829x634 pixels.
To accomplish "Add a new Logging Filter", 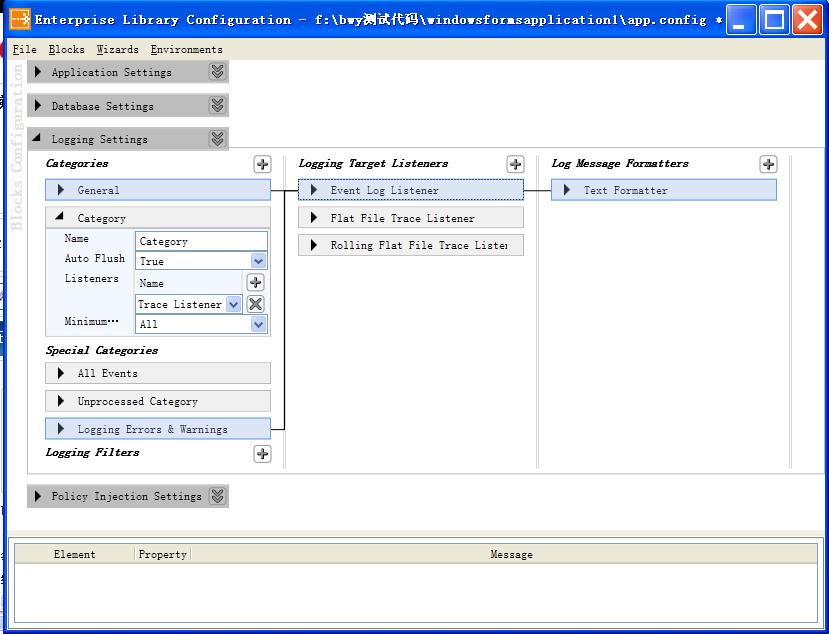I will [262, 454].
